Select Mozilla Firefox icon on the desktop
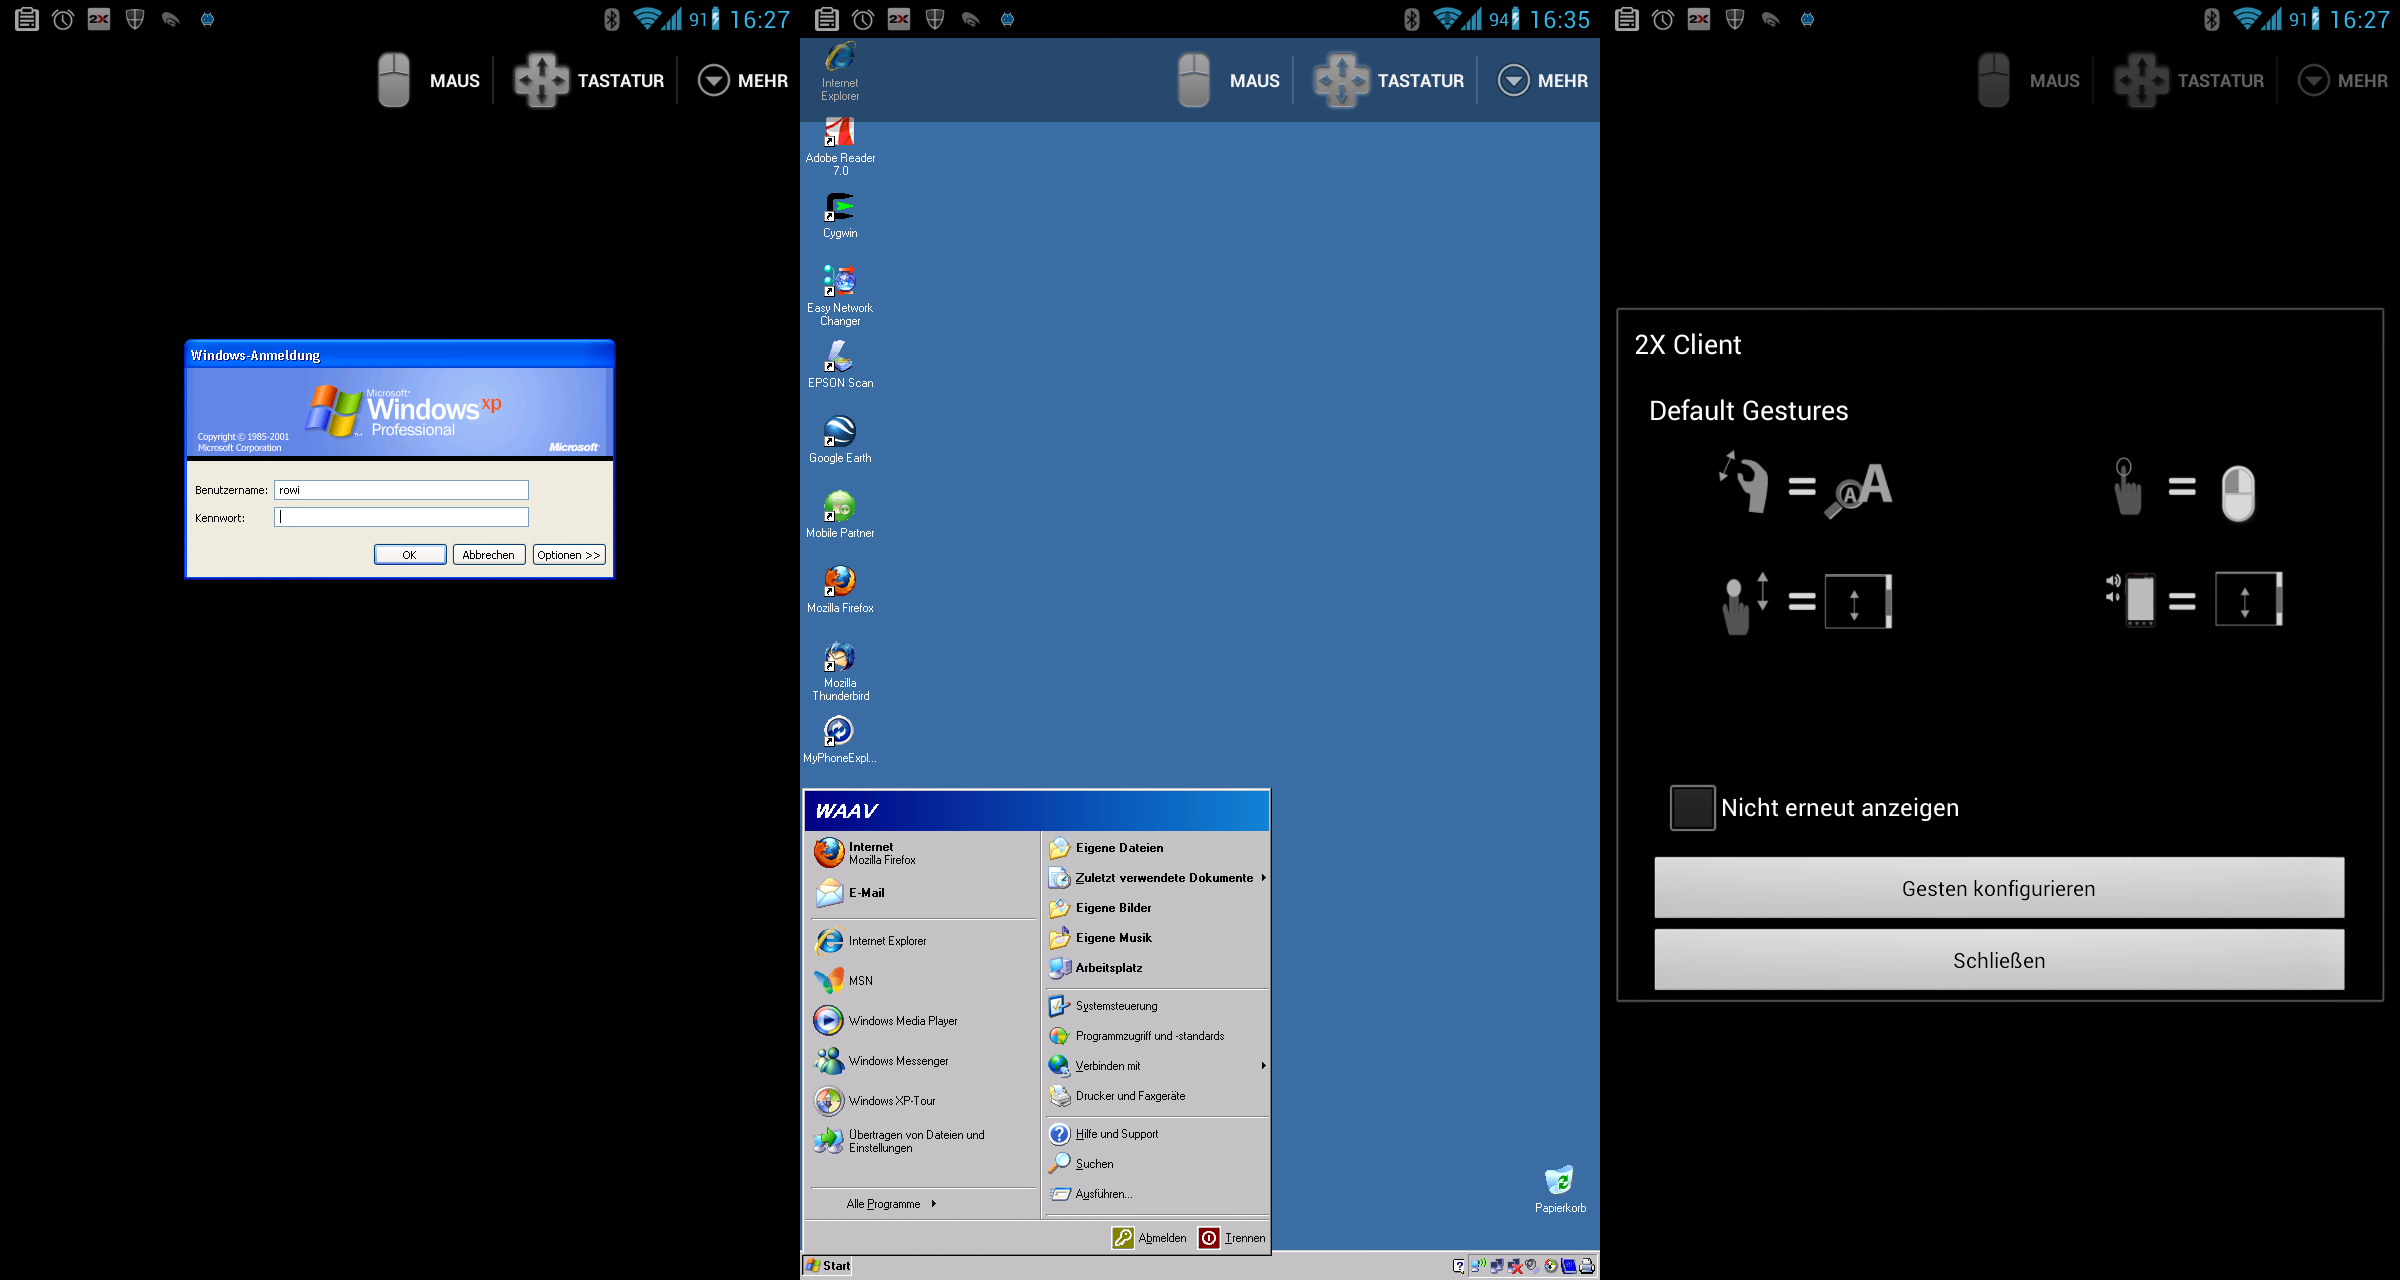2400x1280 pixels. [840, 589]
